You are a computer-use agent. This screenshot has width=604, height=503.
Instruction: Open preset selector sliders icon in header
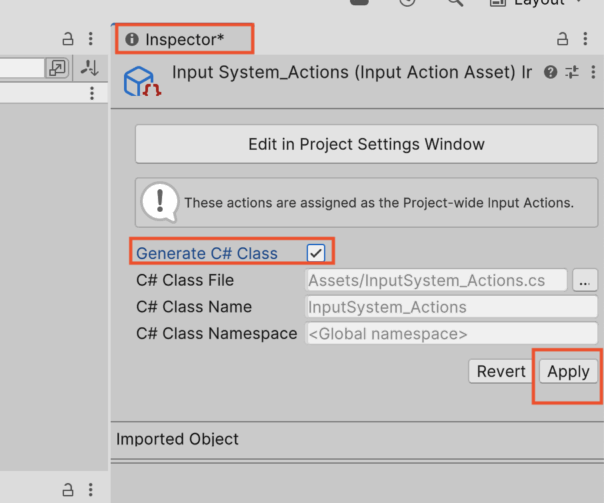coord(572,72)
